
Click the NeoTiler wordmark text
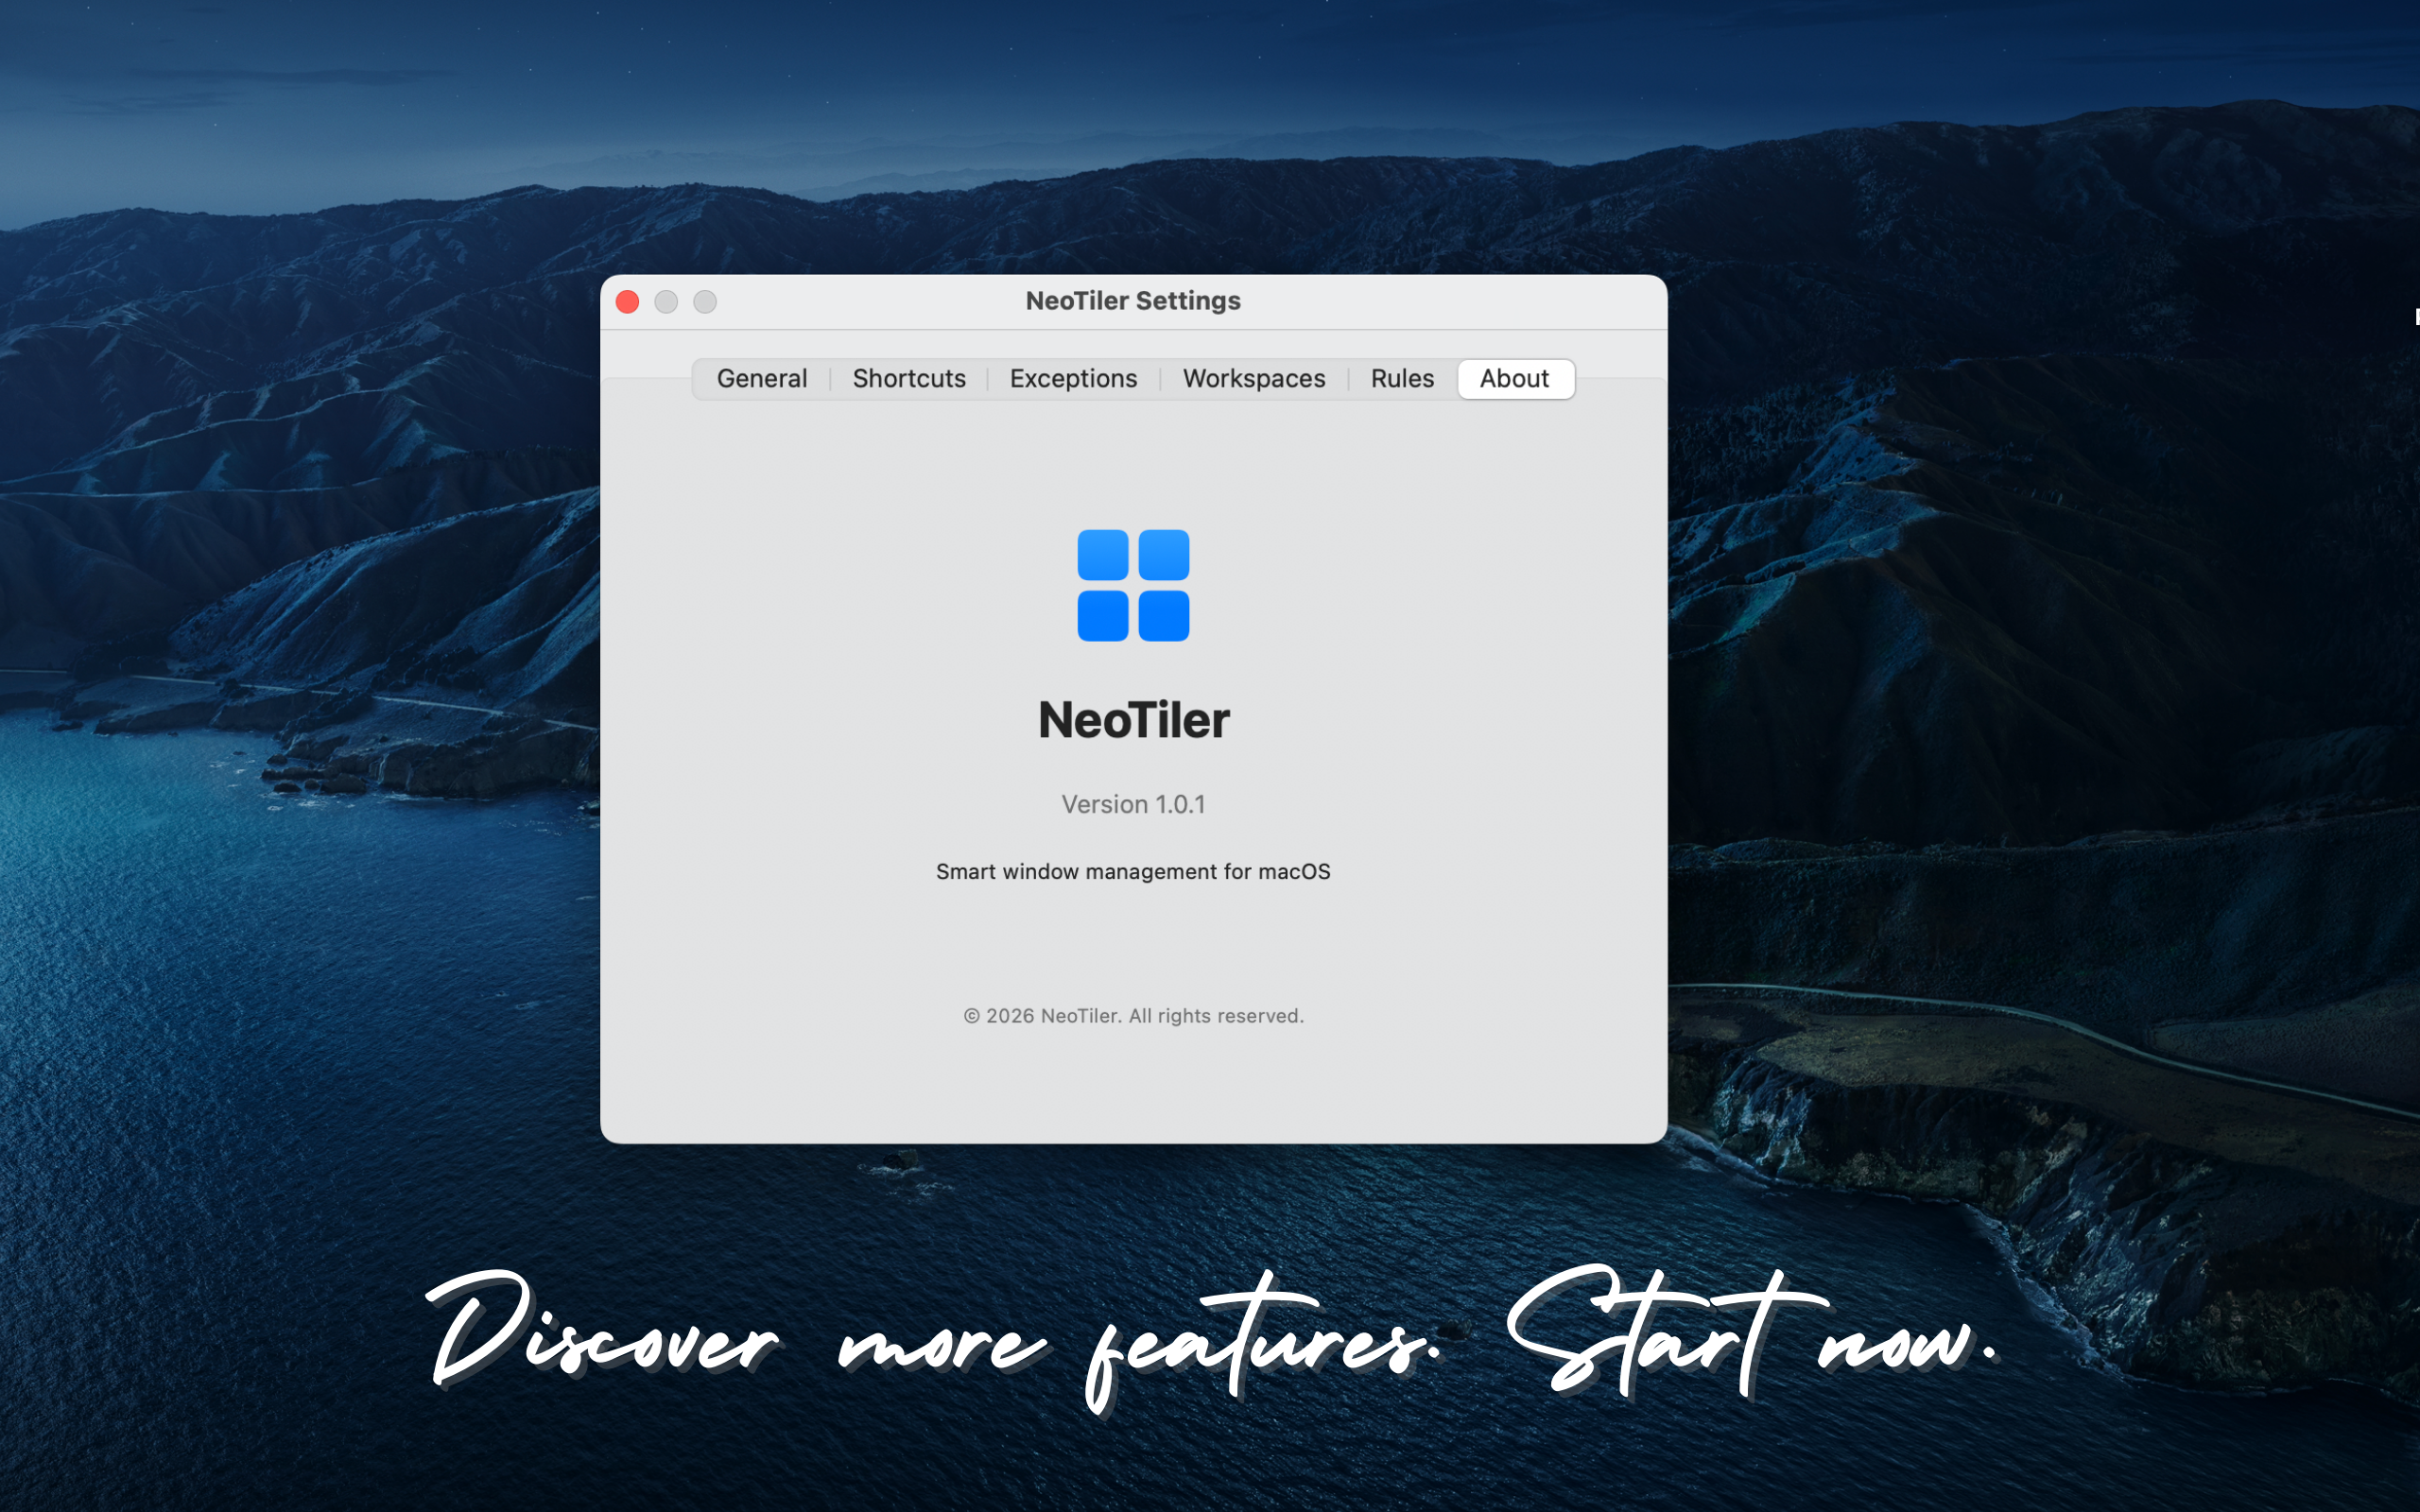[x=1133, y=718]
